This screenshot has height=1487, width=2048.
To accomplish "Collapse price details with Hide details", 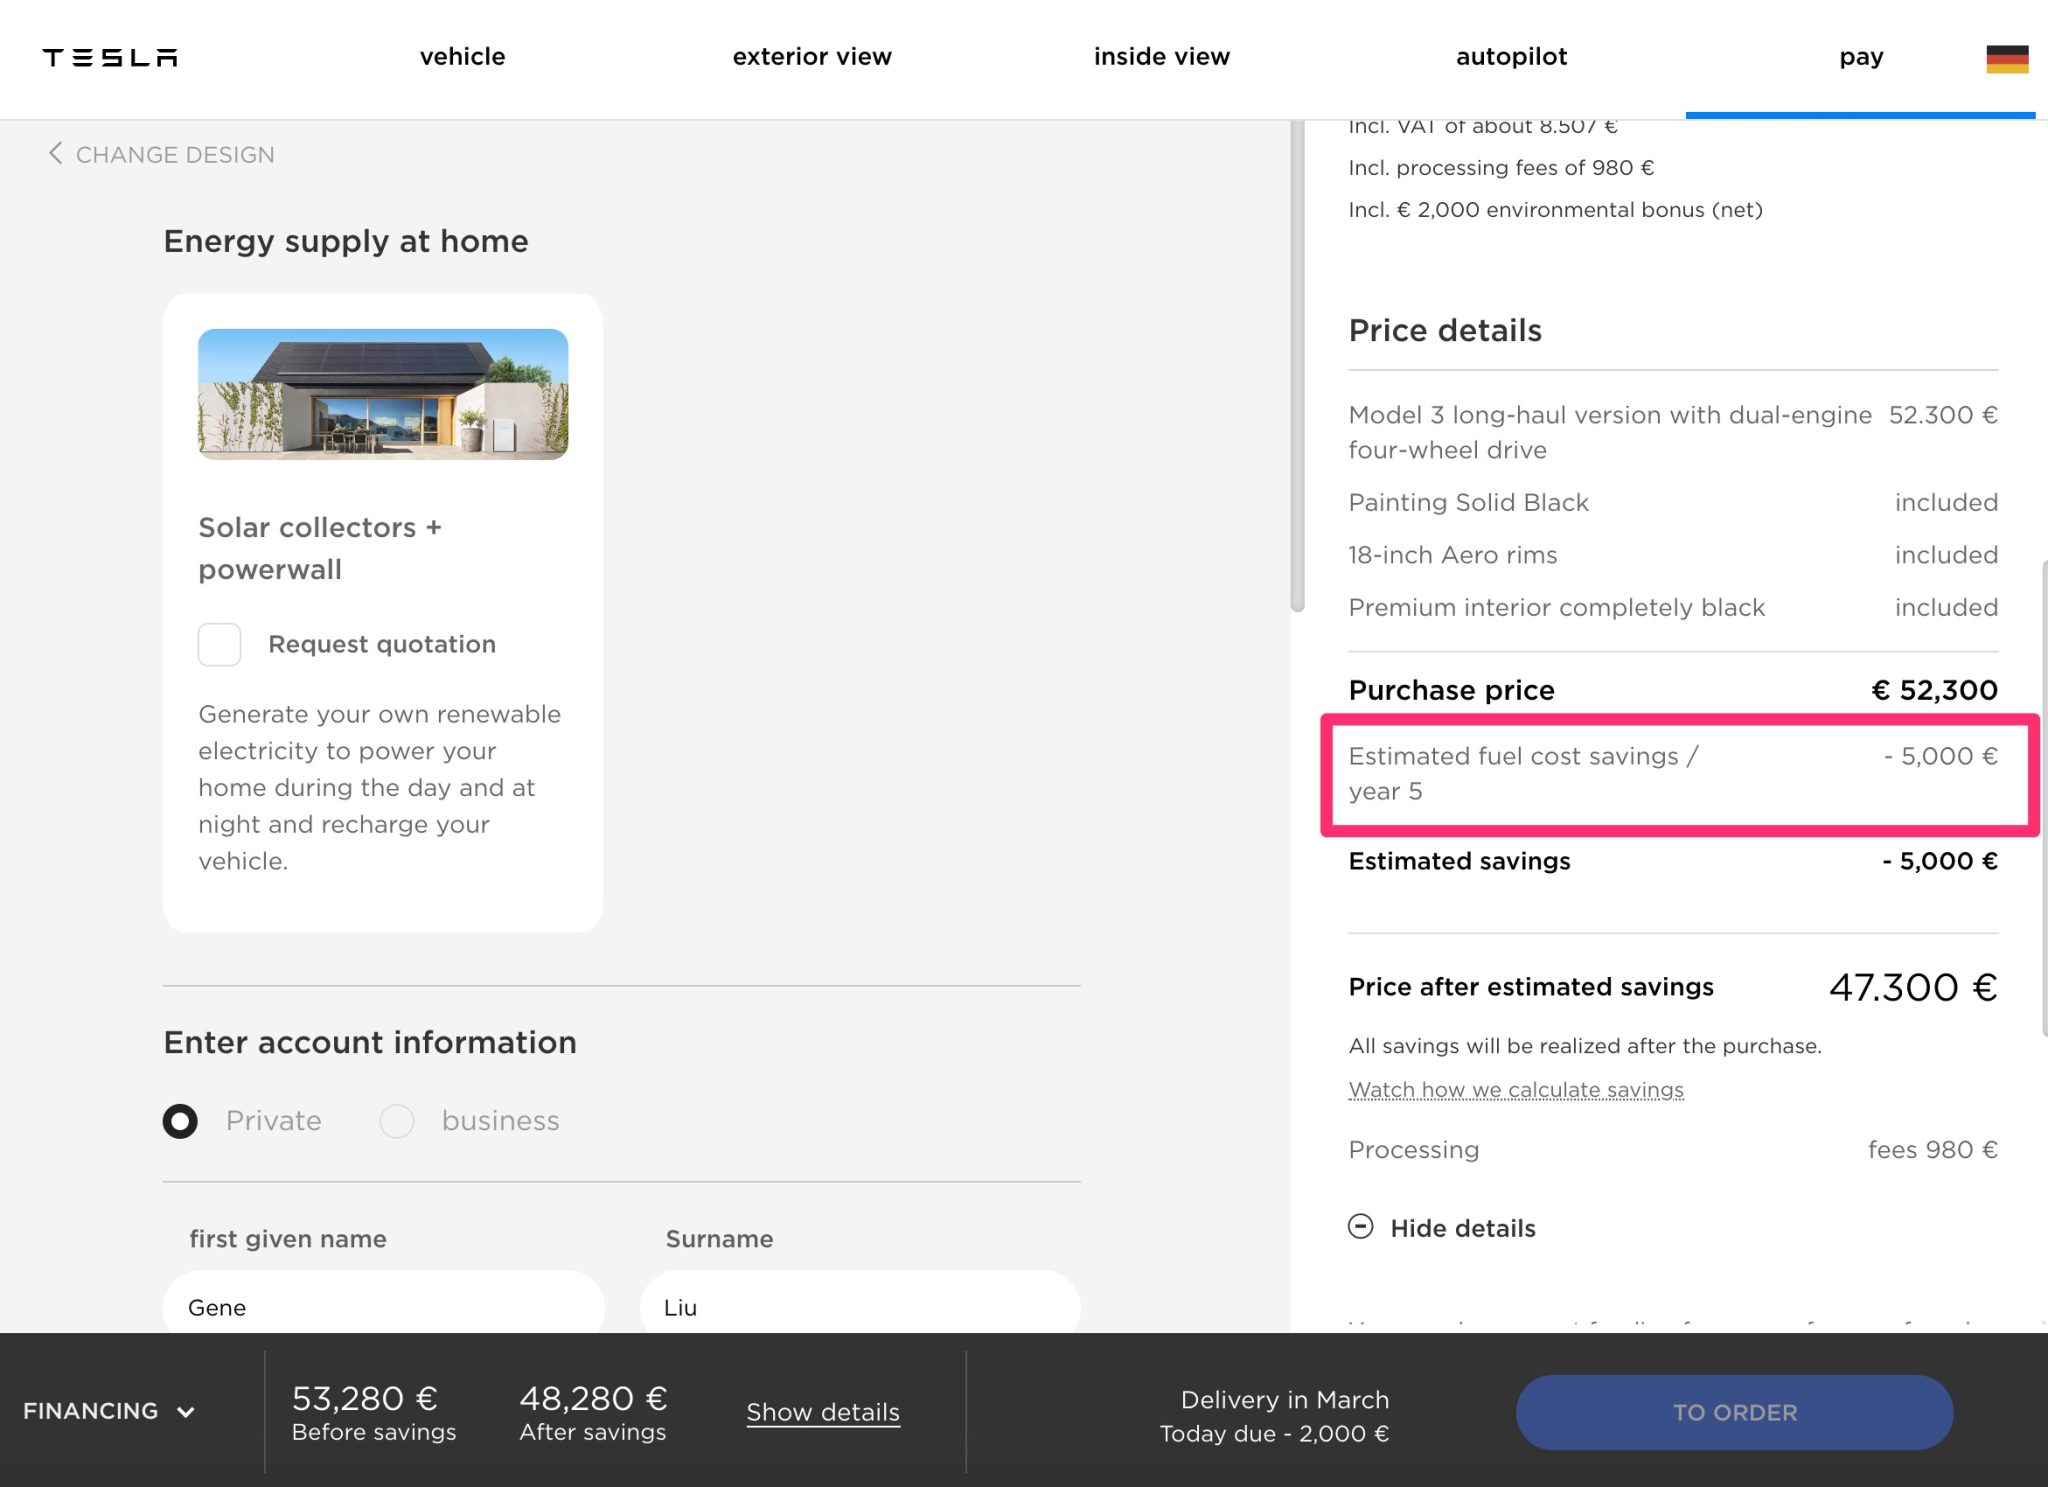I will (1462, 1228).
